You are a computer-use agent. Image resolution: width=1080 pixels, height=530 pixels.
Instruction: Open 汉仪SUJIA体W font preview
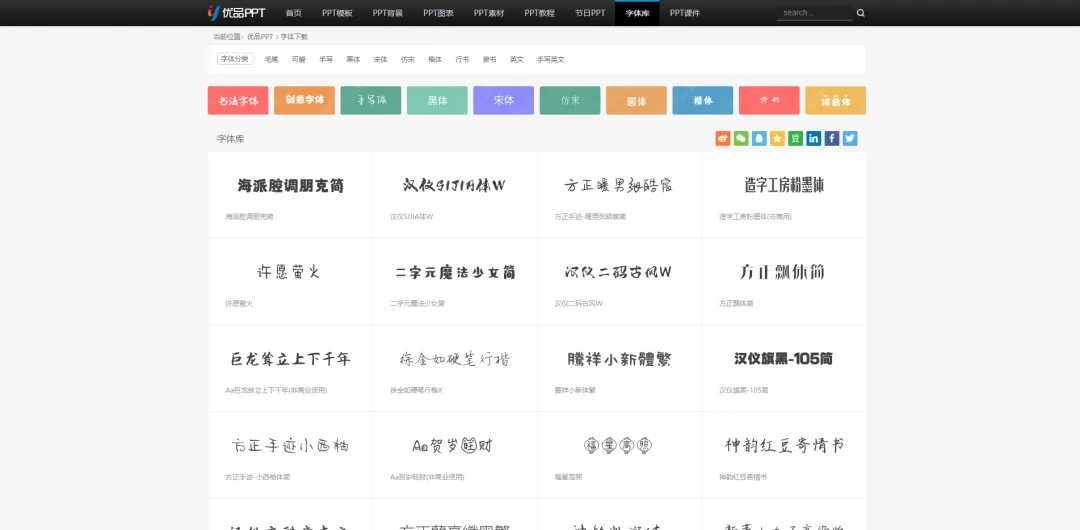pyautogui.click(x=455, y=185)
